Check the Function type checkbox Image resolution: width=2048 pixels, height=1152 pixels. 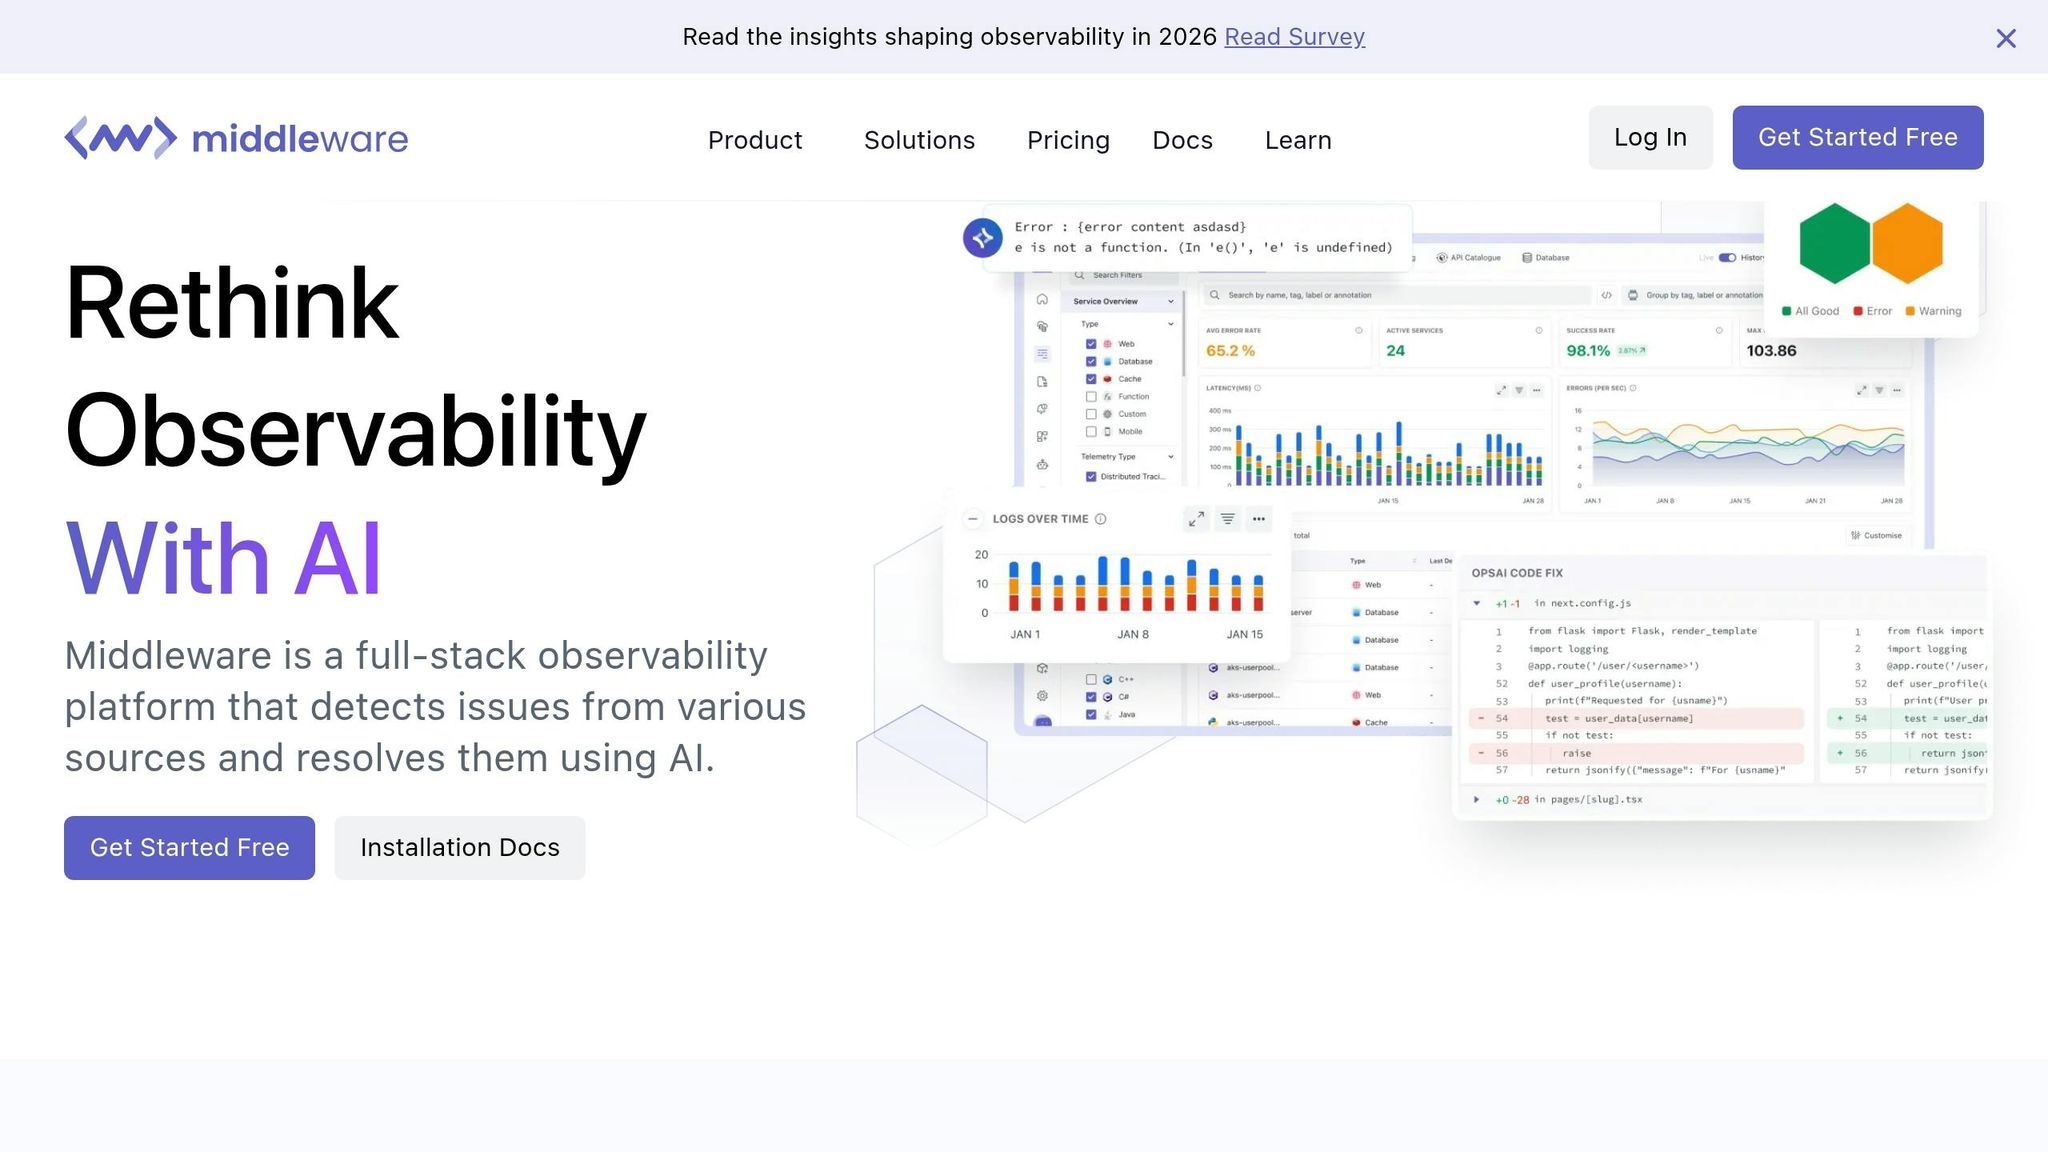(1091, 397)
